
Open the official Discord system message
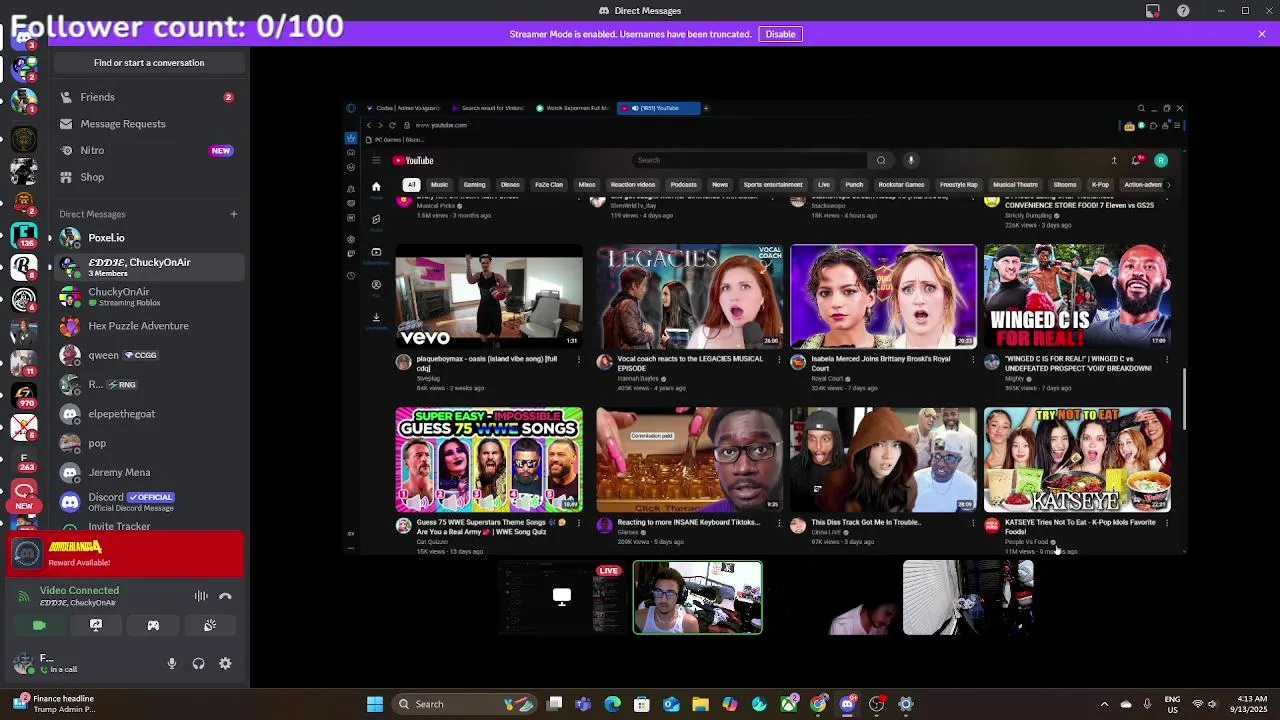(x=149, y=501)
